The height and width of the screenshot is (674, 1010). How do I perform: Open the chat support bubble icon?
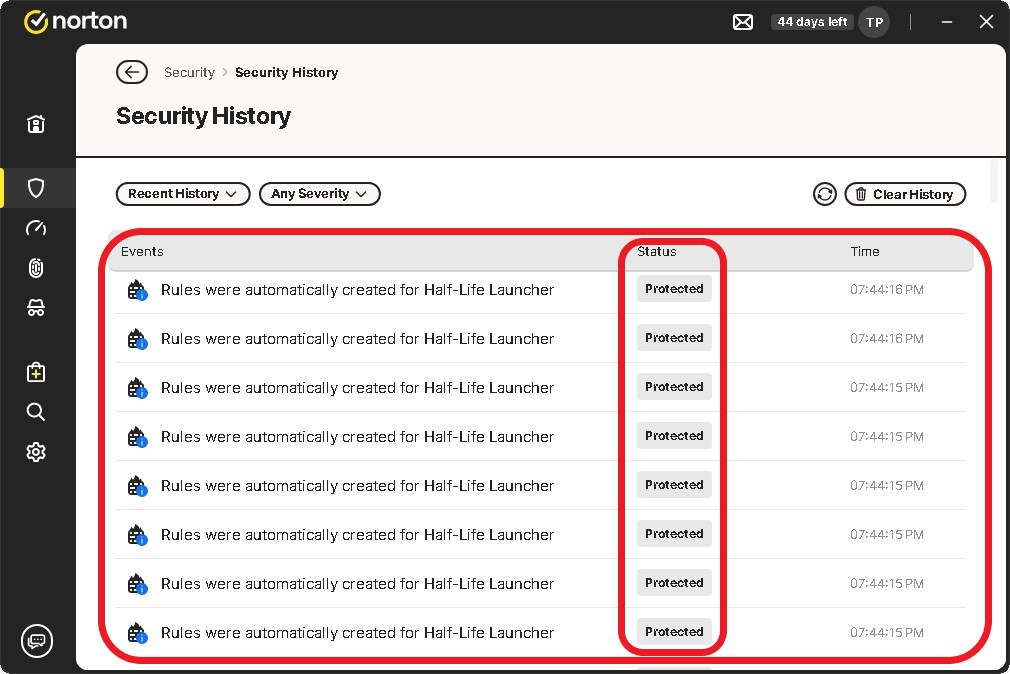pos(37,640)
